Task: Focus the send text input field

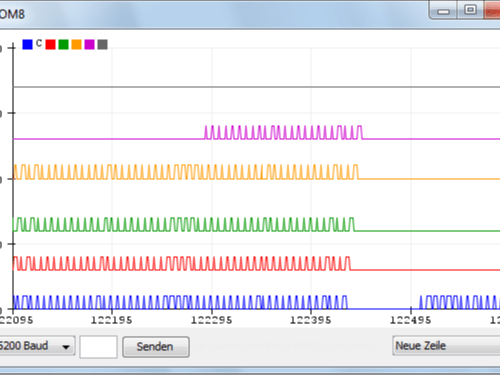Action: 98,347
